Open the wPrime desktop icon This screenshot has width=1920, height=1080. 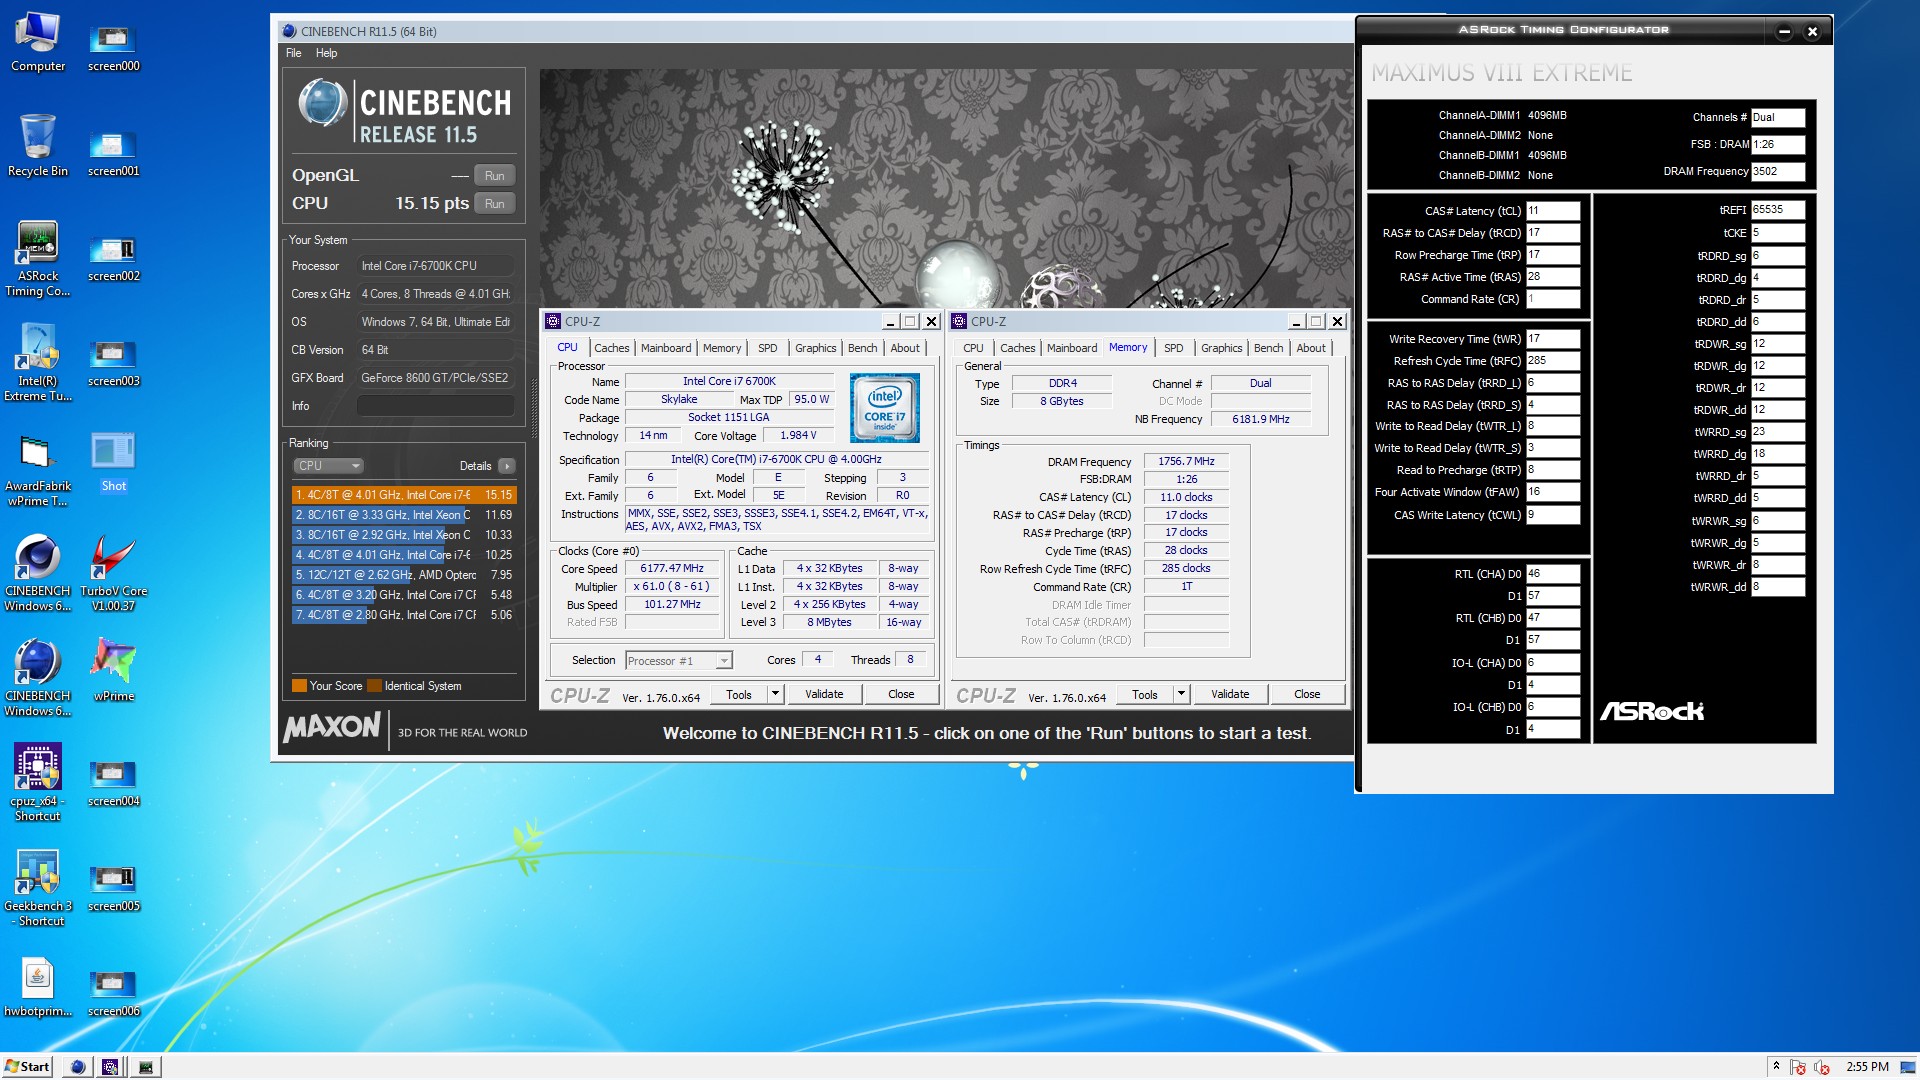pos(113,670)
